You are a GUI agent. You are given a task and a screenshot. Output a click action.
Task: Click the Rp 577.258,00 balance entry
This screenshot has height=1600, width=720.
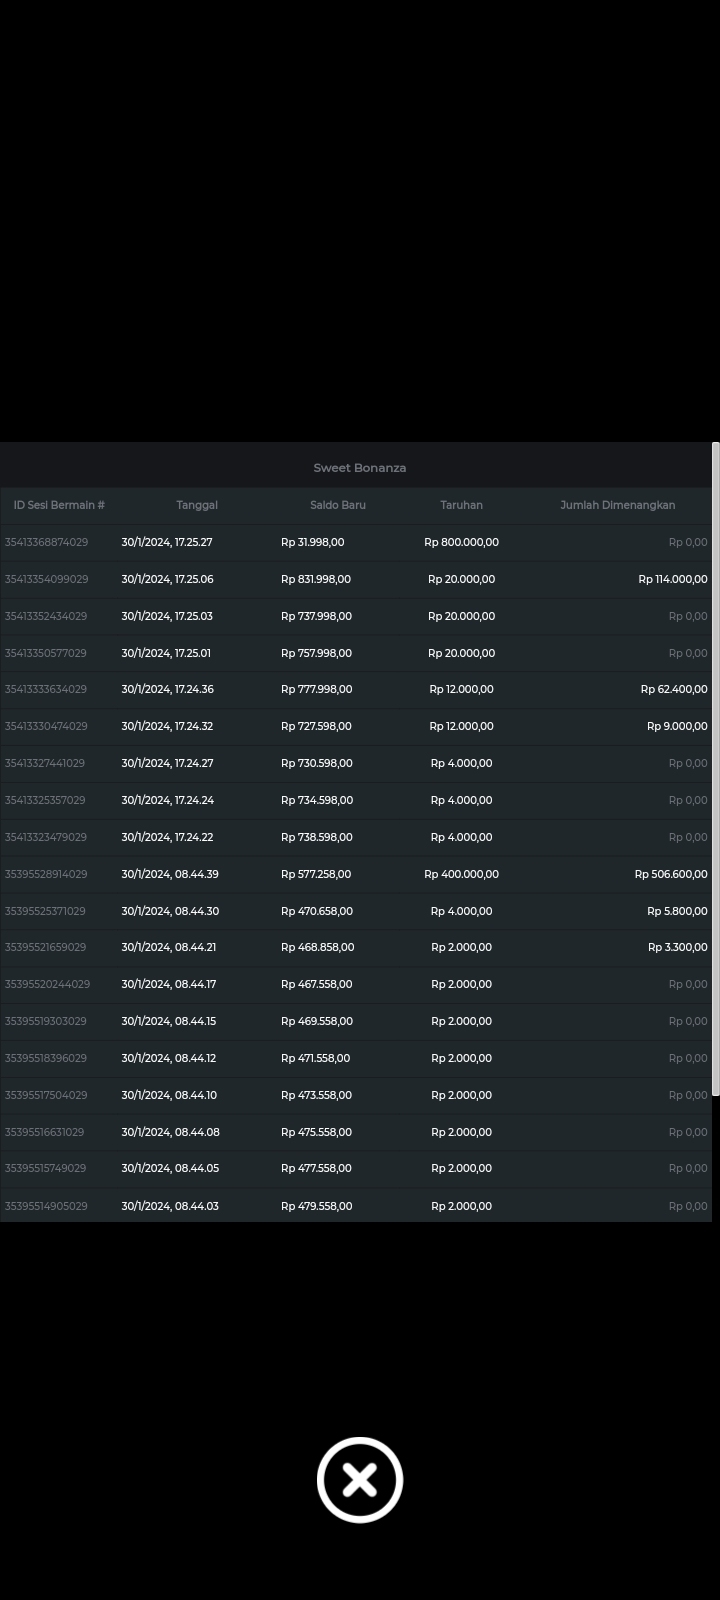(x=316, y=874)
